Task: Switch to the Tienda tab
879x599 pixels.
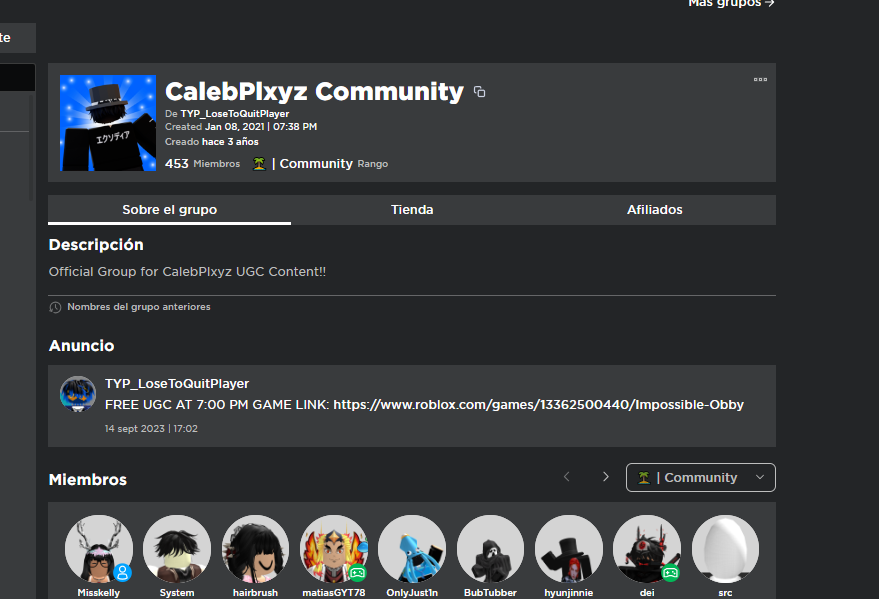Action: click(x=412, y=210)
